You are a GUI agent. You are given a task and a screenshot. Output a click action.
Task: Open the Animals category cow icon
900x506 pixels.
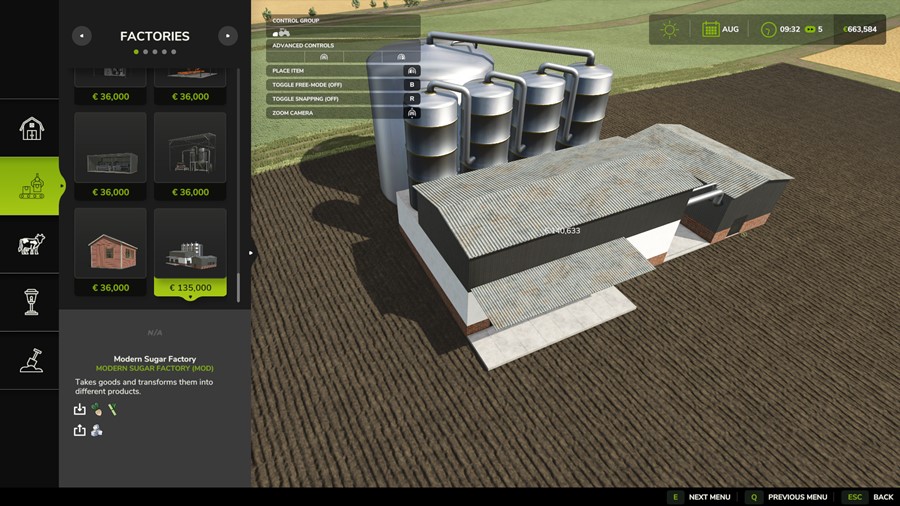point(32,244)
